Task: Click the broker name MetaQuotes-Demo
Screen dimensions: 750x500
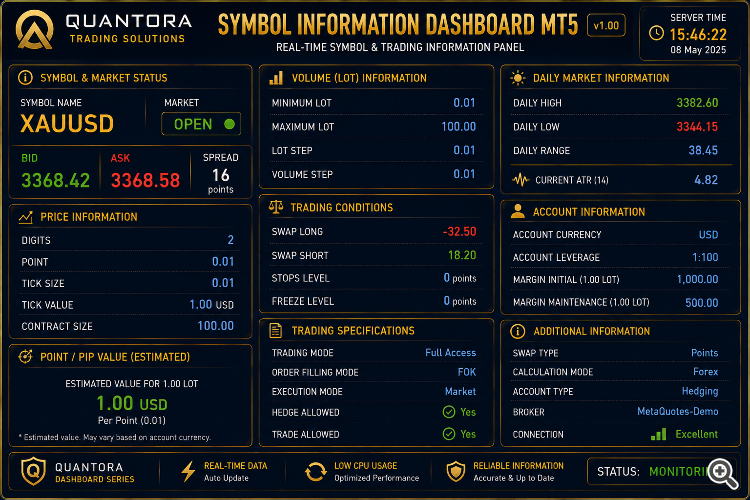Action: pyautogui.click(x=678, y=411)
